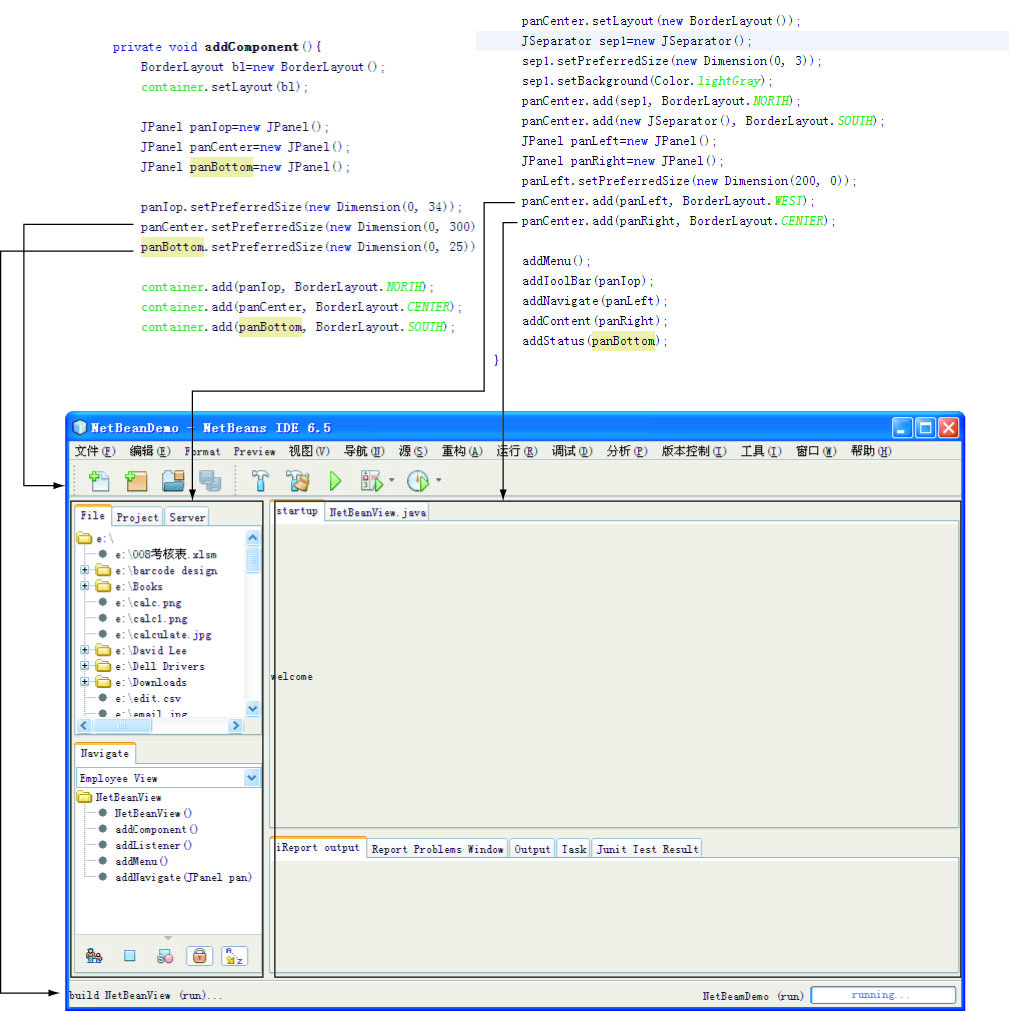Open the Profile Project dropdown arrow
The width and height of the screenshot is (1009, 1011).
(x=438, y=480)
